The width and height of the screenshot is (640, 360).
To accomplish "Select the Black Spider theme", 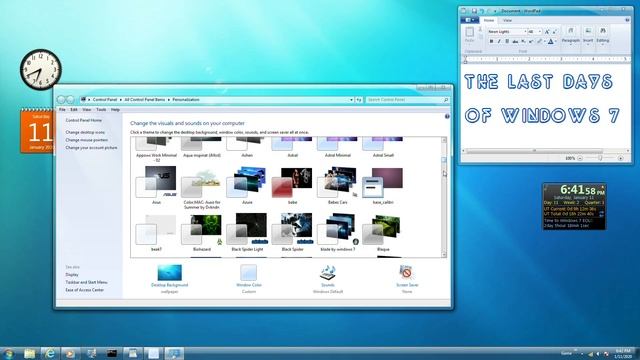I will pos(293,232).
